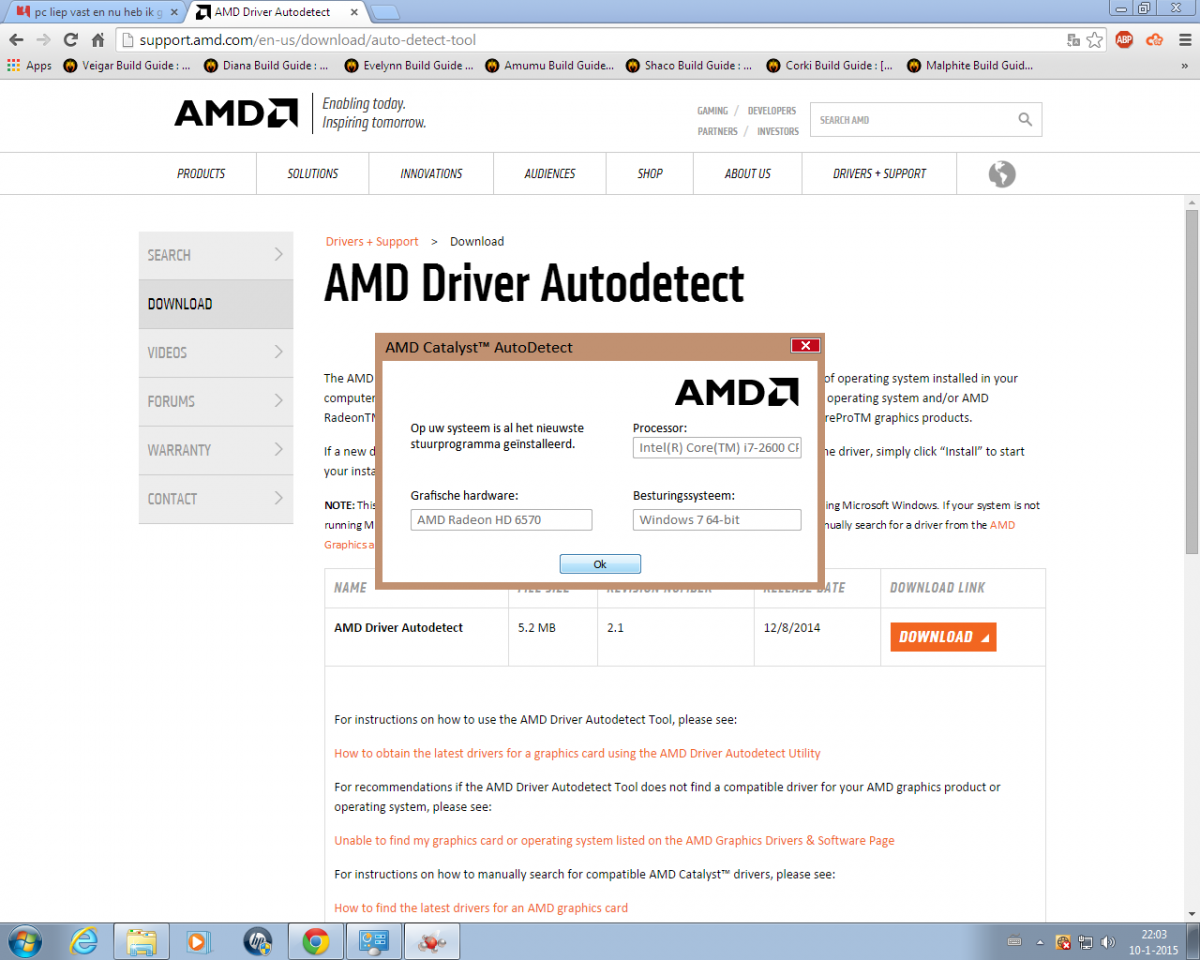Image resolution: width=1200 pixels, height=960 pixels.
Task: Click the address bar URL
Action: pos(308,41)
